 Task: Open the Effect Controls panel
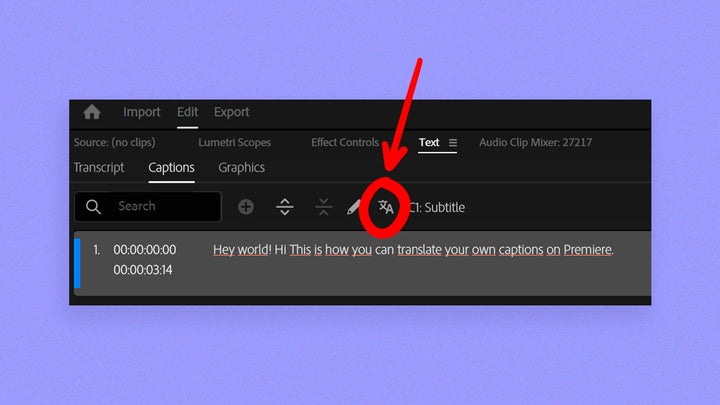tap(345, 142)
